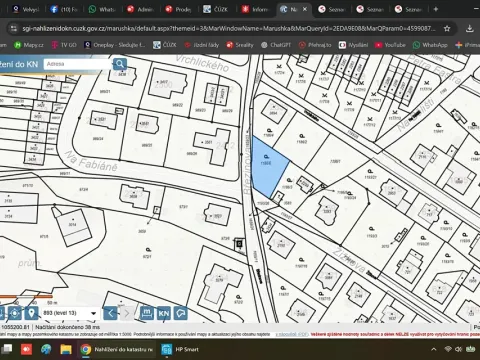This screenshot has height=360, width=480.
Task: Expand hidden system tray icons chevron
Action: coord(434,349)
